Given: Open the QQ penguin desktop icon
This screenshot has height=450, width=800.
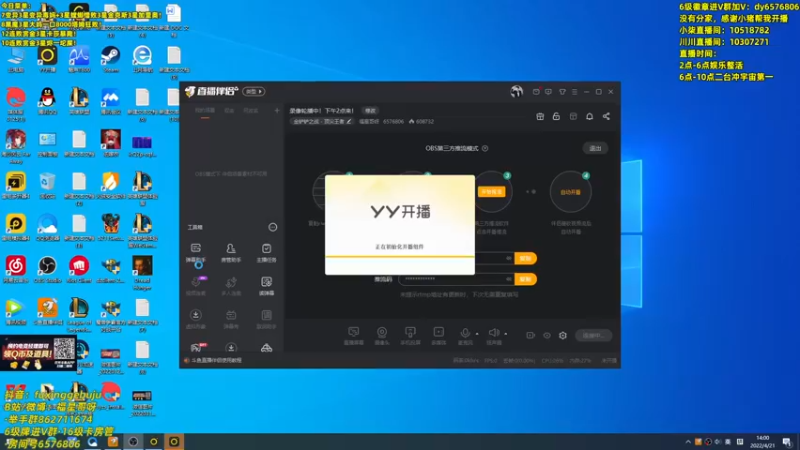Looking at the screenshot, I should coord(47,101).
